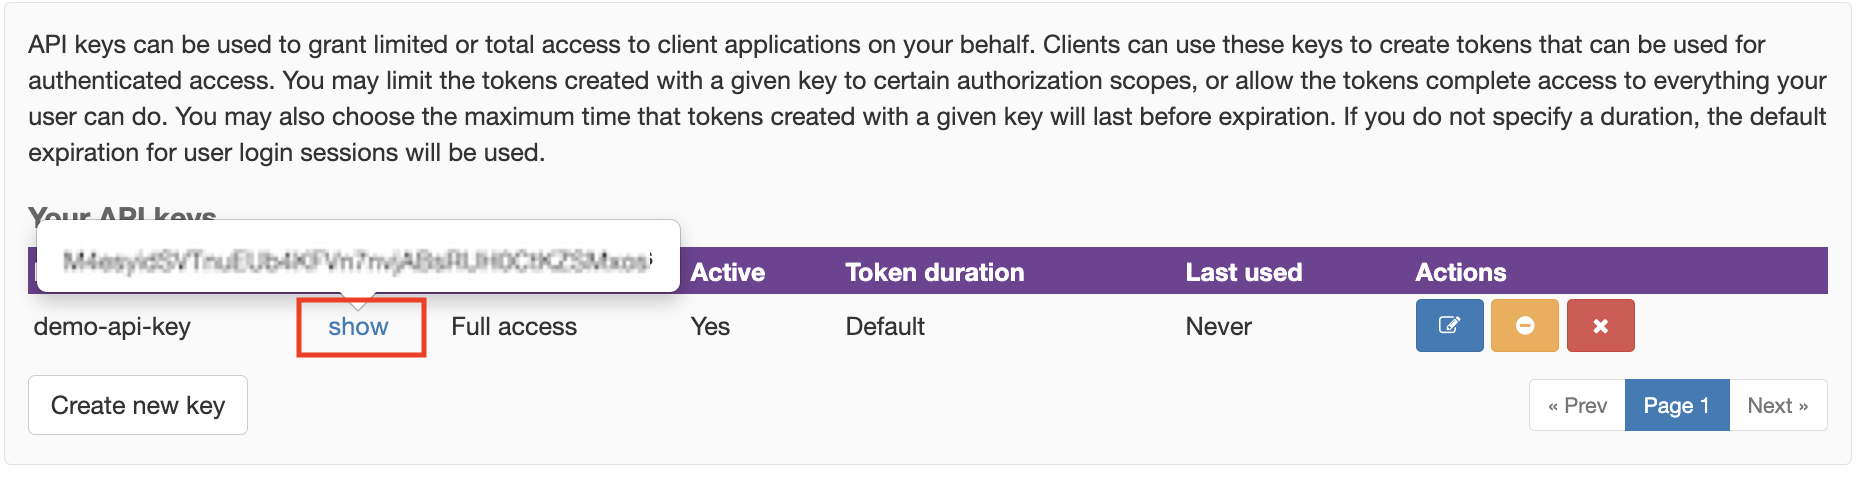Click the "show" link for demo-api-key

click(358, 327)
